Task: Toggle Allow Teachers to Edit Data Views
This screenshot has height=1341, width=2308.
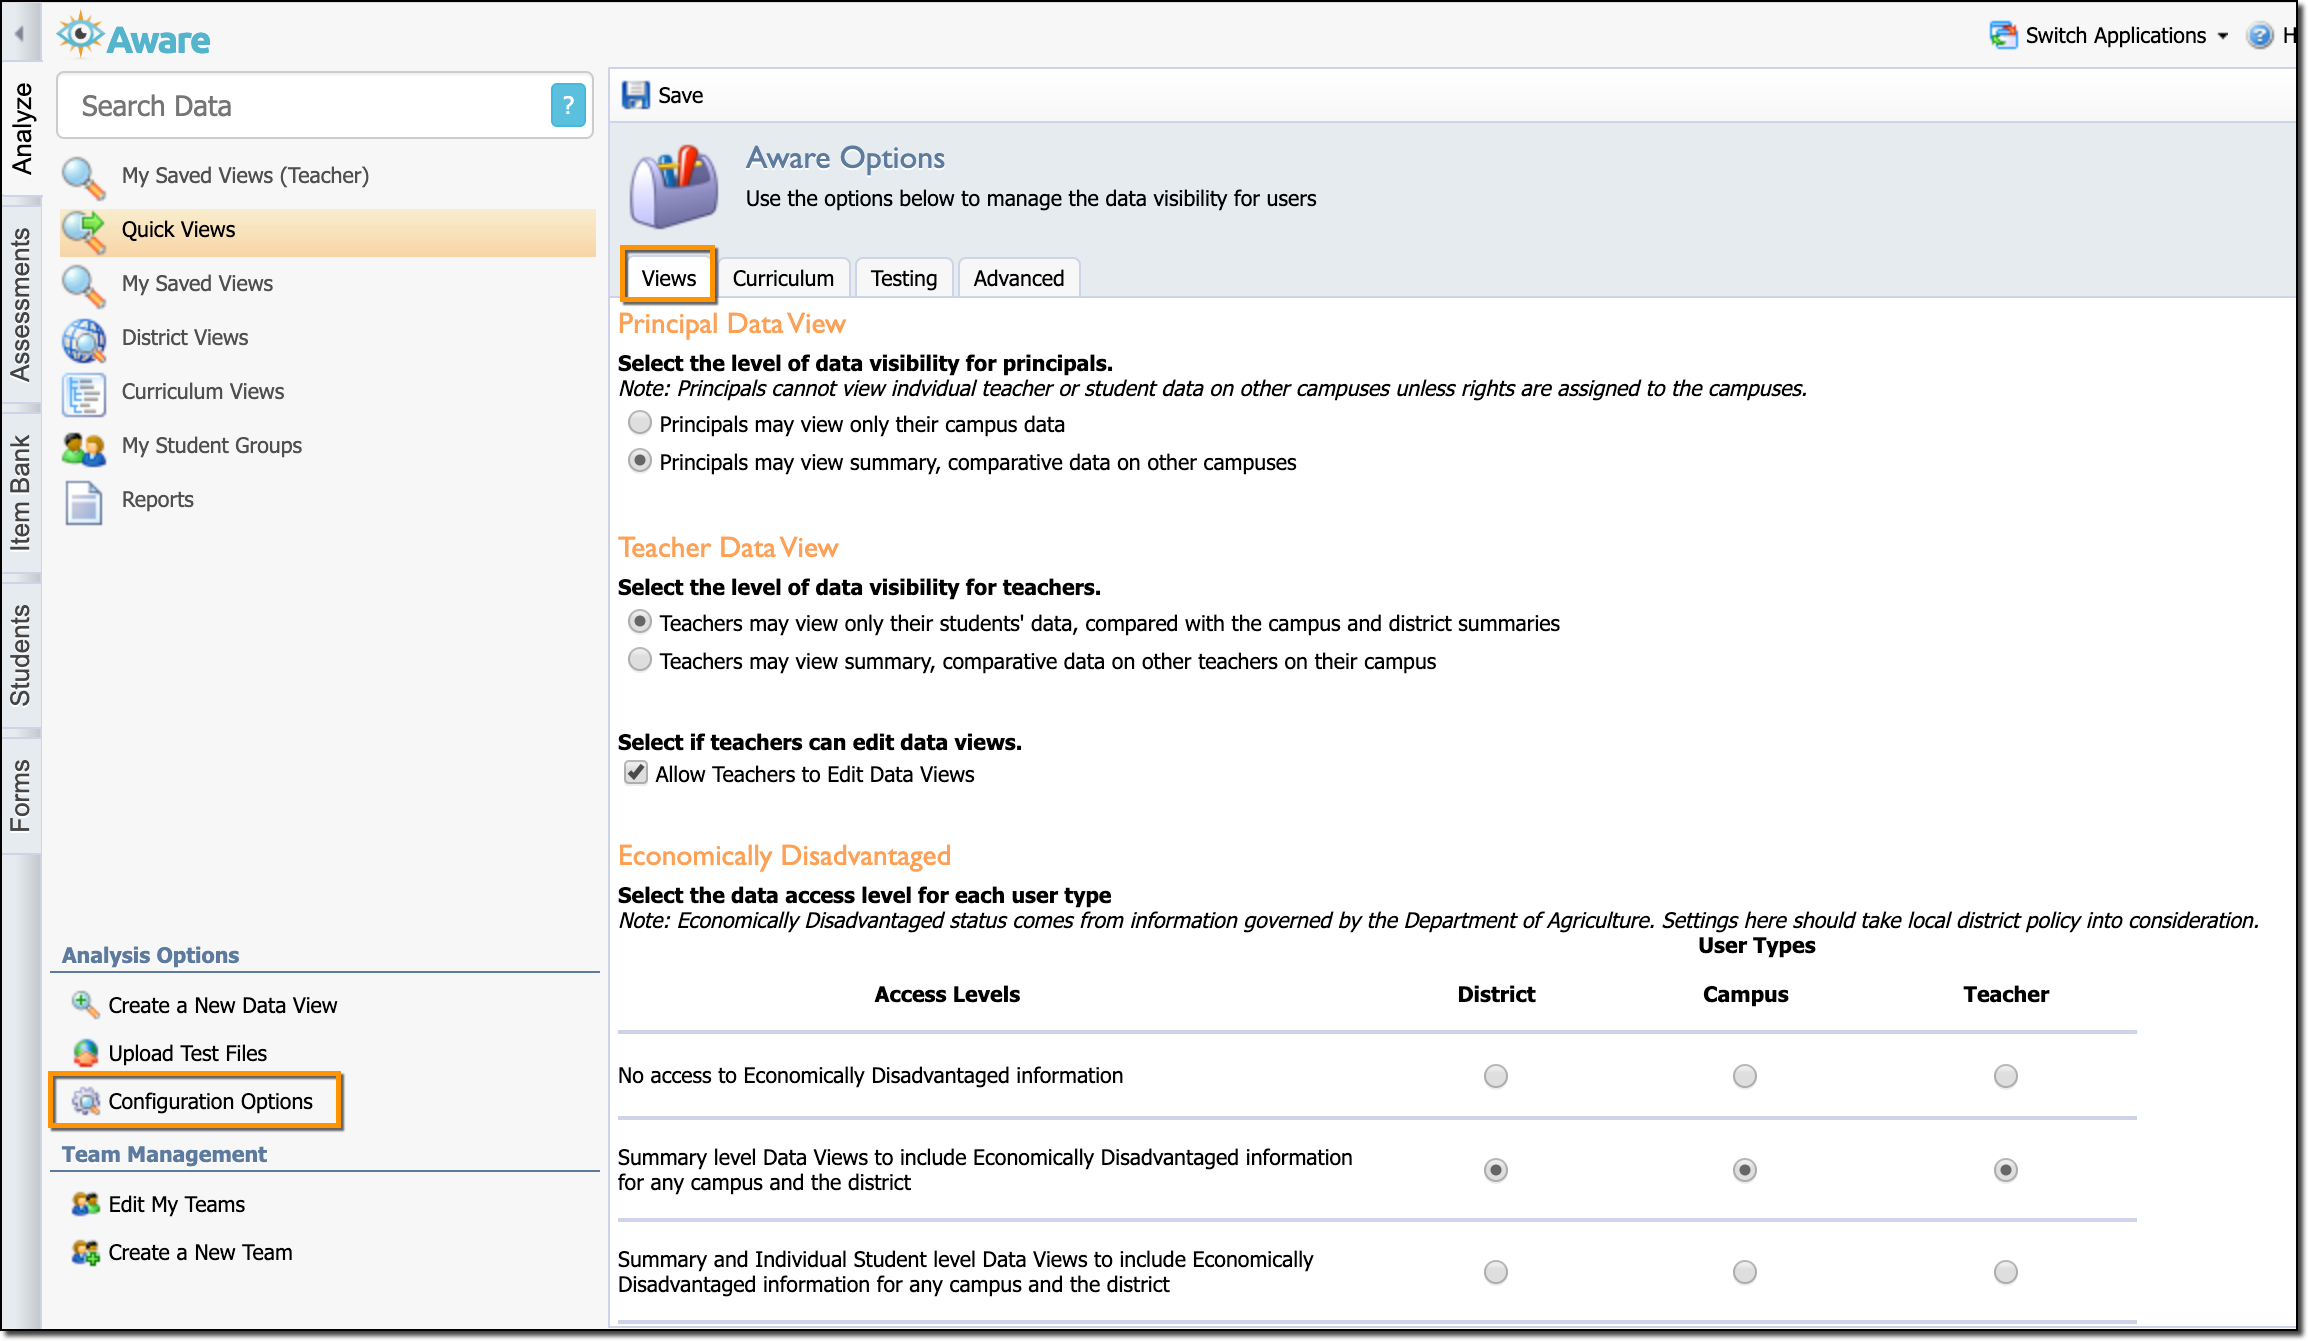Action: [636, 773]
